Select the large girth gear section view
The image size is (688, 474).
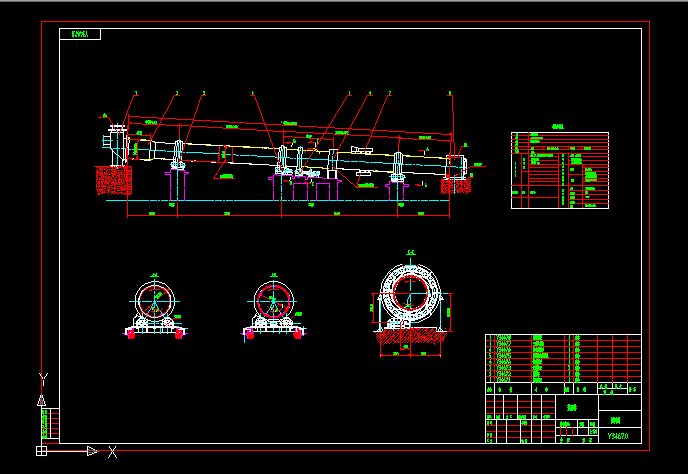[411, 304]
